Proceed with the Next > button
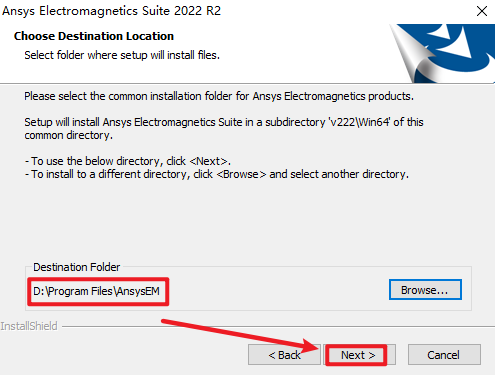Screen dimensions: 495x375 pyautogui.click(x=359, y=355)
